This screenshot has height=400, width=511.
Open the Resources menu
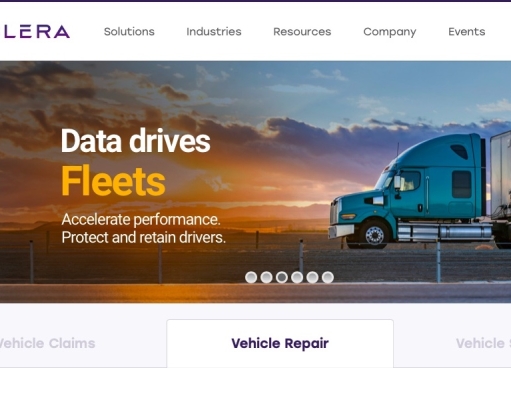(302, 32)
